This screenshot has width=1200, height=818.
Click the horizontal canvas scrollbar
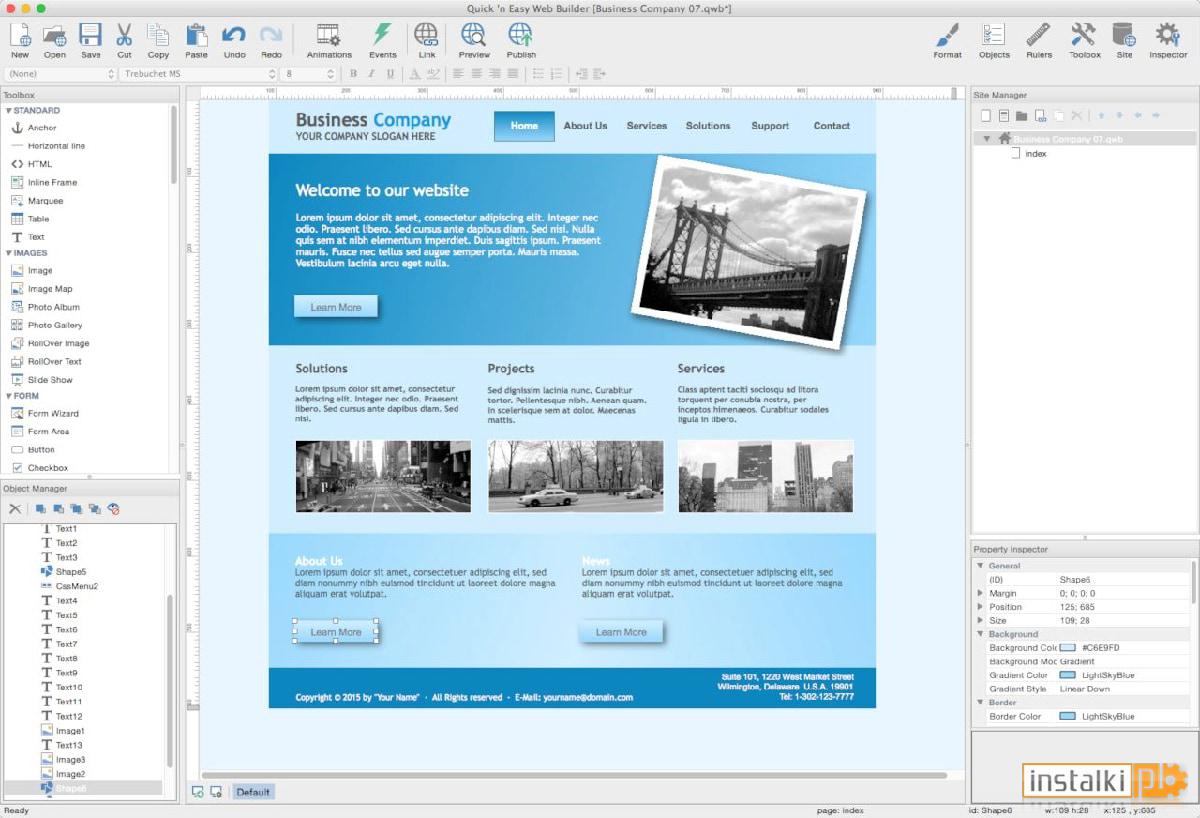(x=574, y=775)
